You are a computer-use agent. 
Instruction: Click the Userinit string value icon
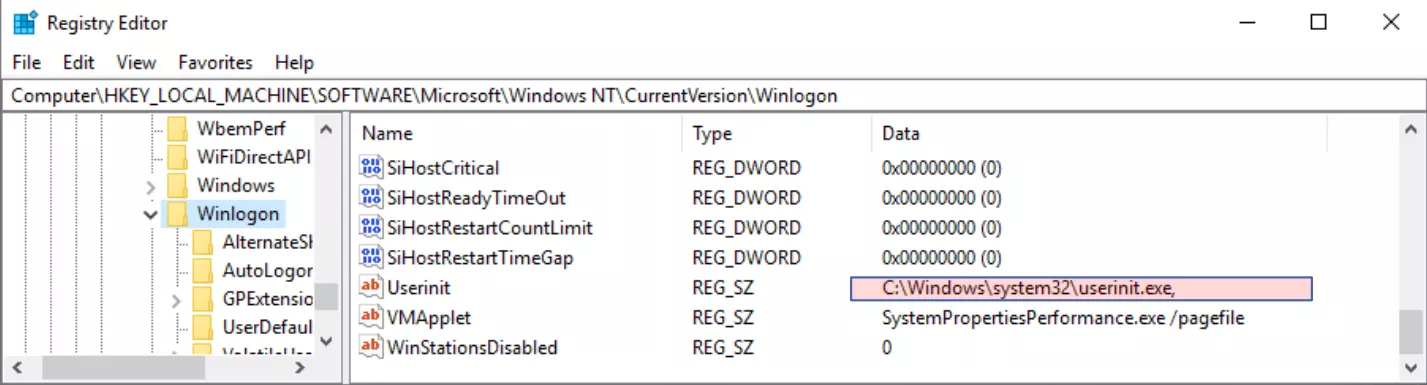(371, 287)
